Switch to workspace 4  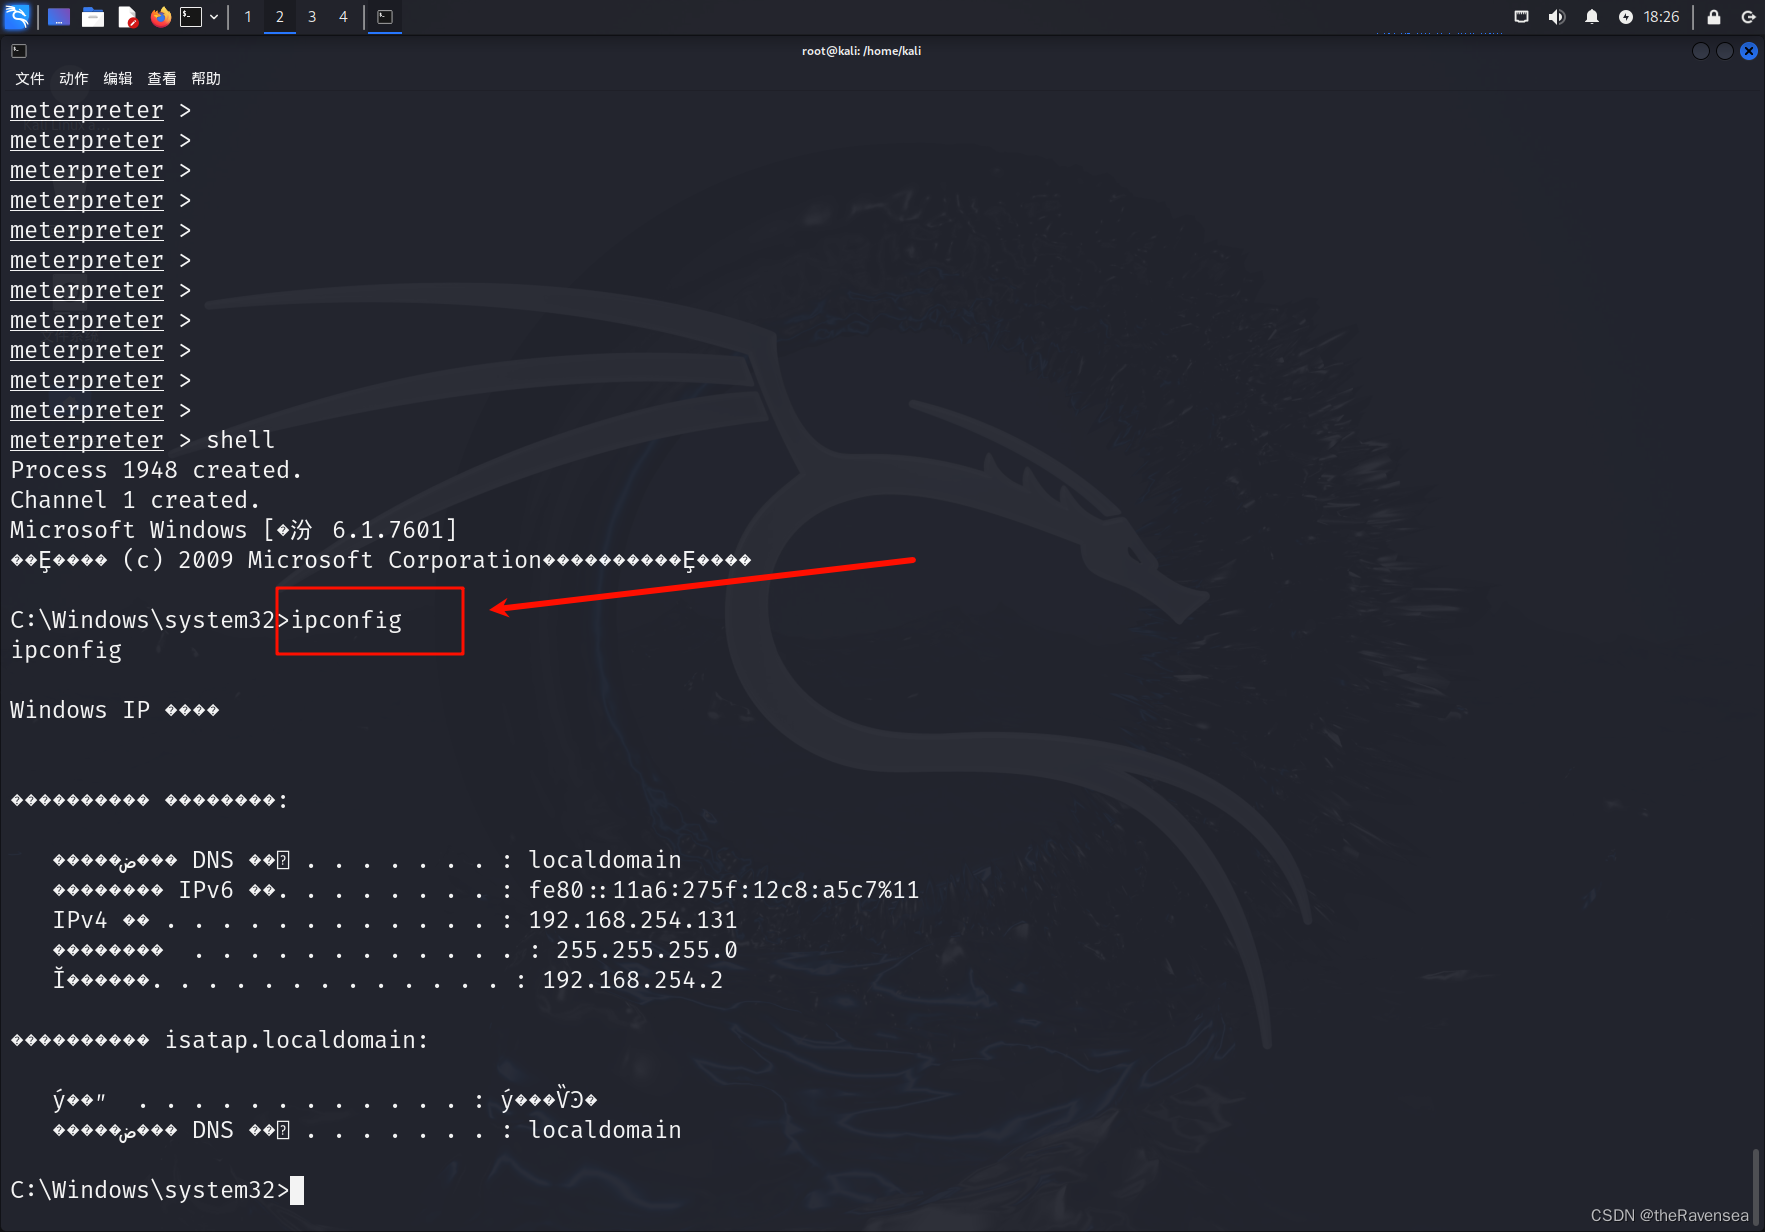click(x=343, y=17)
